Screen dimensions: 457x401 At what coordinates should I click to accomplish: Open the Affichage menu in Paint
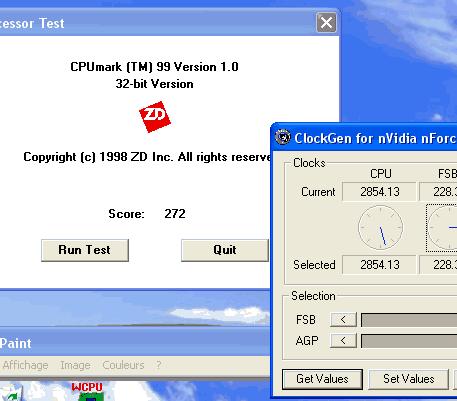click(25, 365)
